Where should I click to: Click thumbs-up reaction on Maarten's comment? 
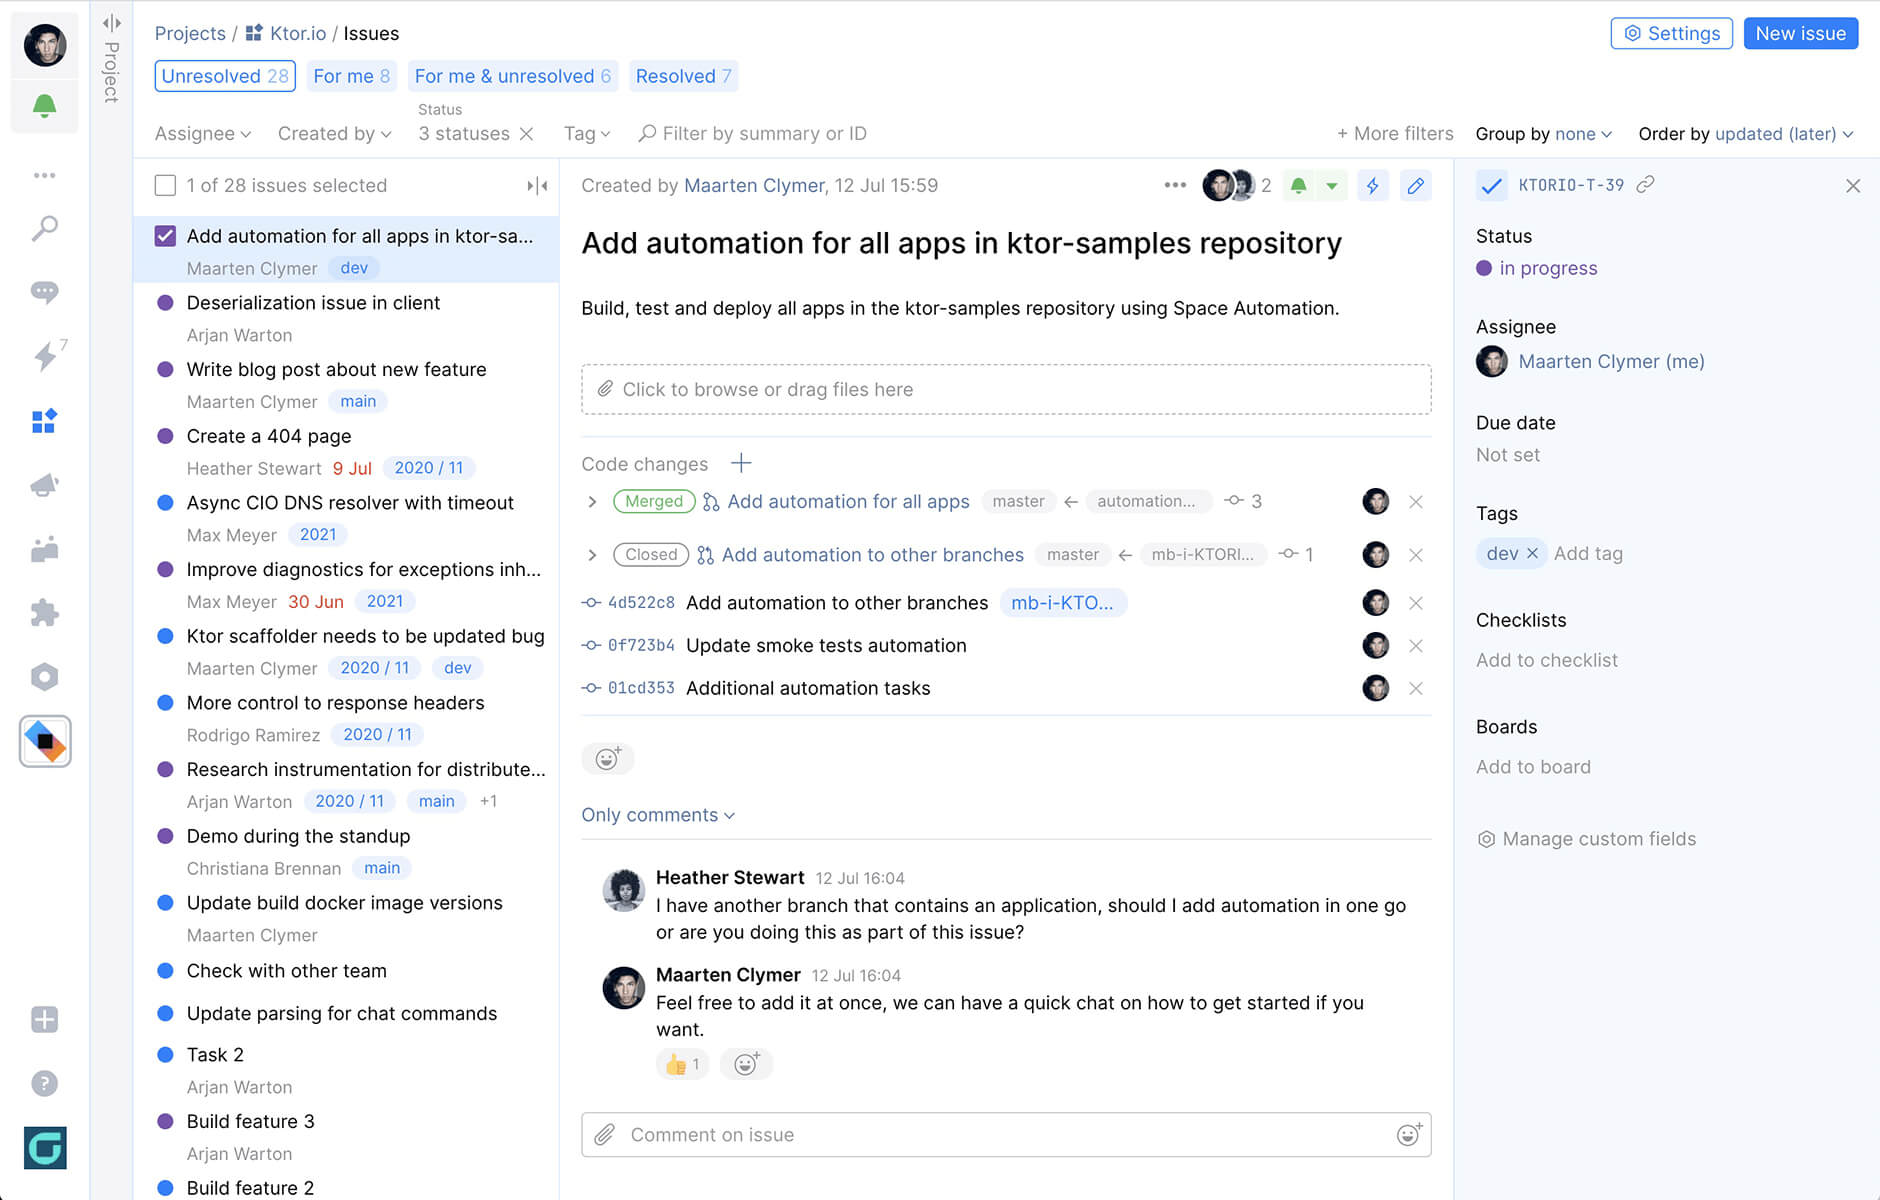pos(682,1064)
